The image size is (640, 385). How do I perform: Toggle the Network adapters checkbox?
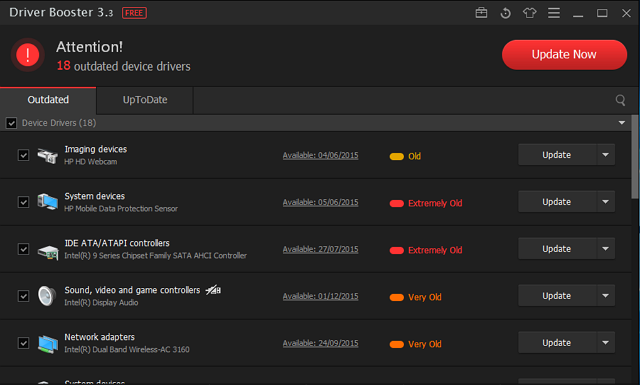(x=23, y=343)
